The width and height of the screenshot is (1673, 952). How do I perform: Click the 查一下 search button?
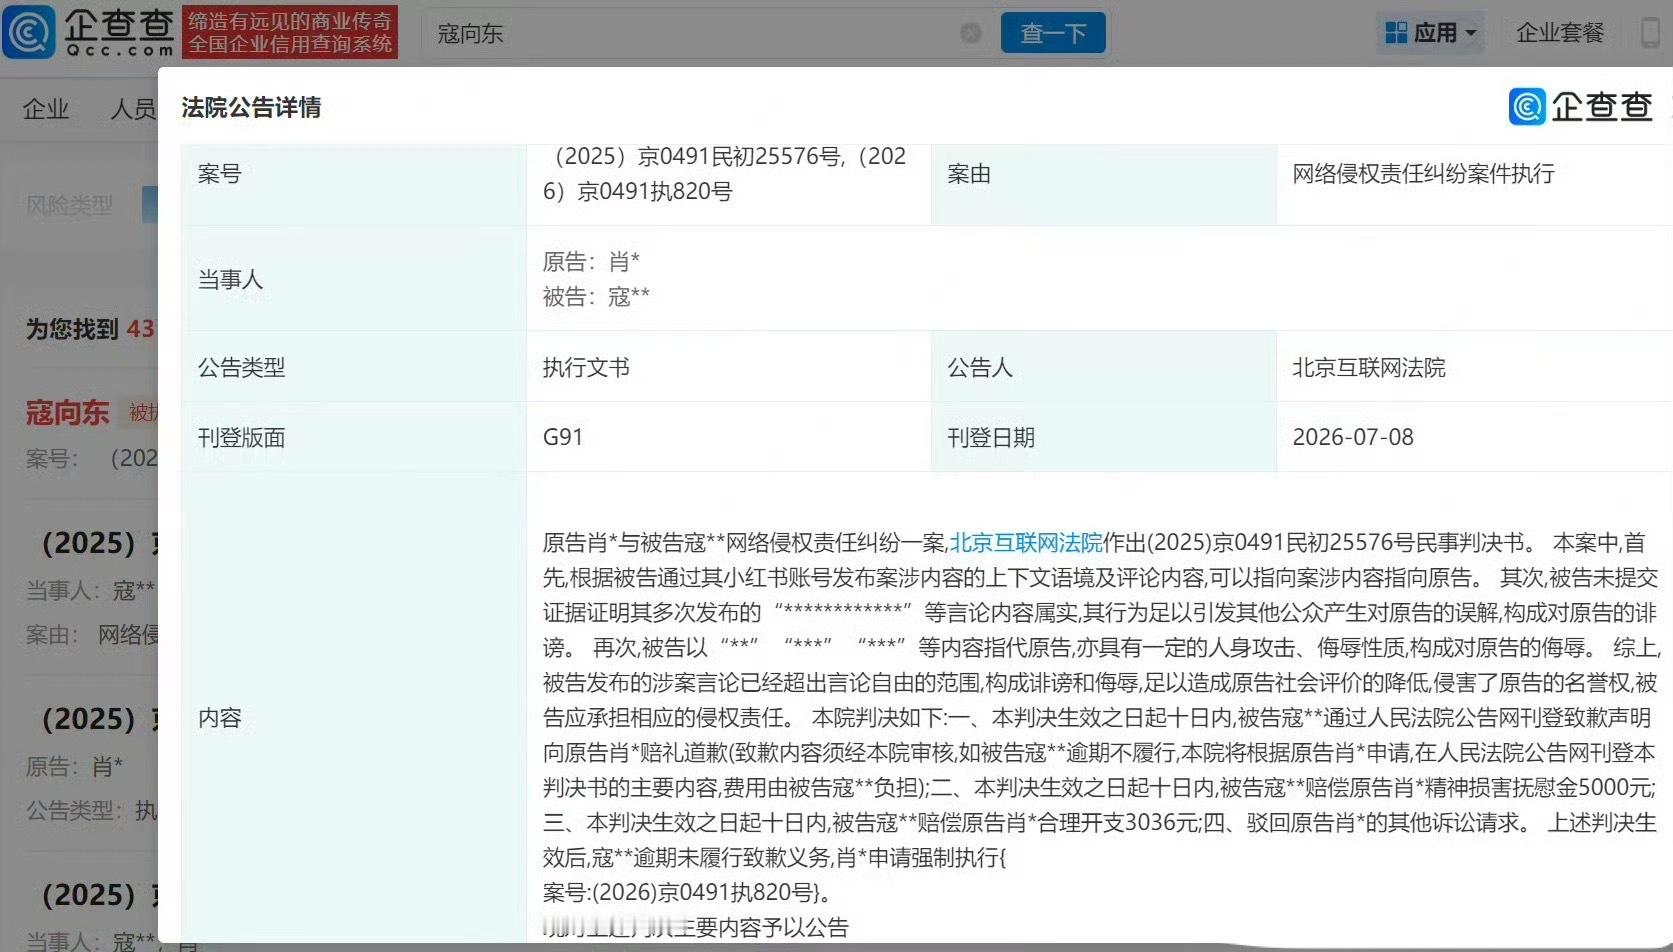(x=1053, y=33)
